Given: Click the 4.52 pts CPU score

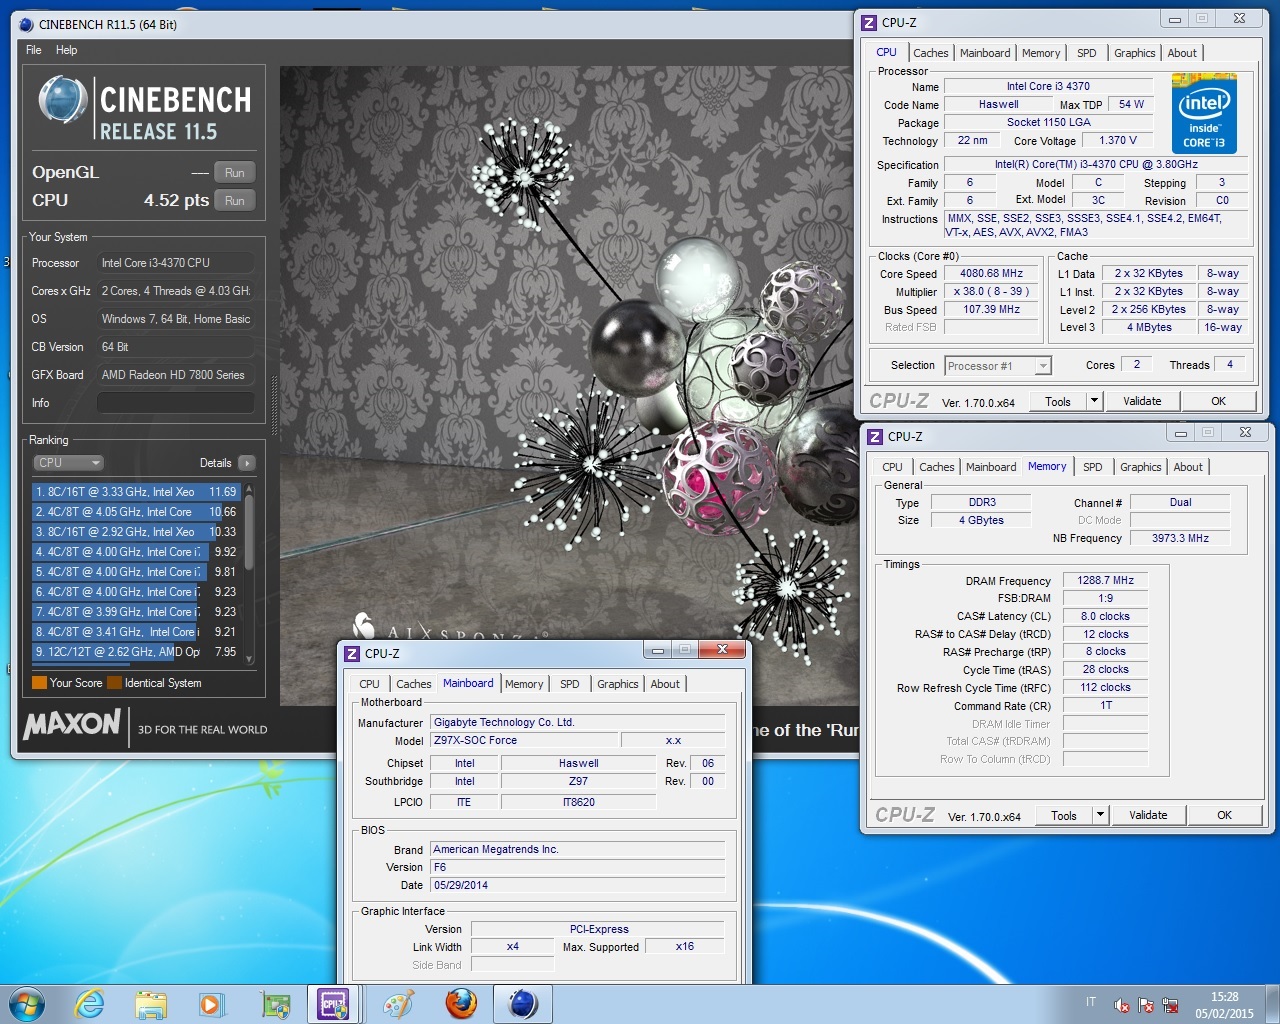Looking at the screenshot, I should pyautogui.click(x=176, y=200).
